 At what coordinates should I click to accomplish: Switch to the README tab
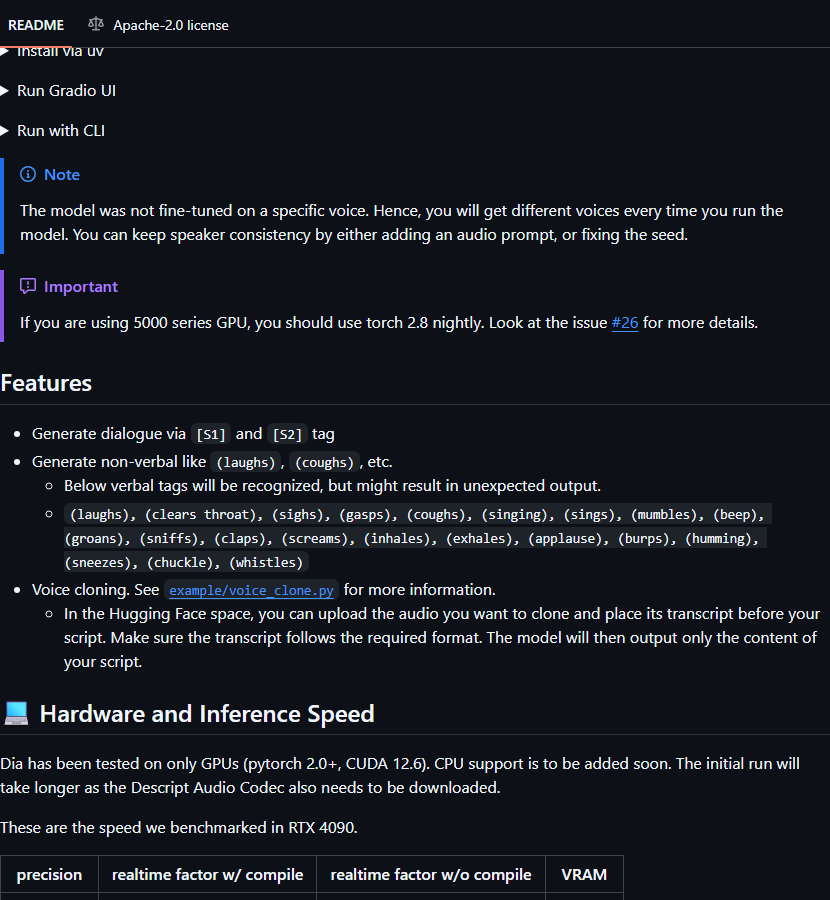pos(36,25)
